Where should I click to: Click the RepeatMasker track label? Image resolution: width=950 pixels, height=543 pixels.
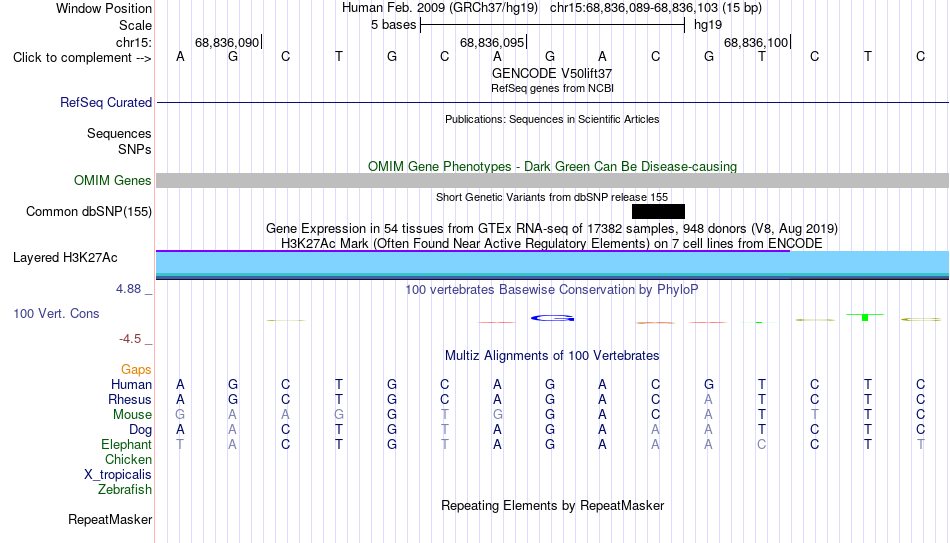click(x=110, y=519)
